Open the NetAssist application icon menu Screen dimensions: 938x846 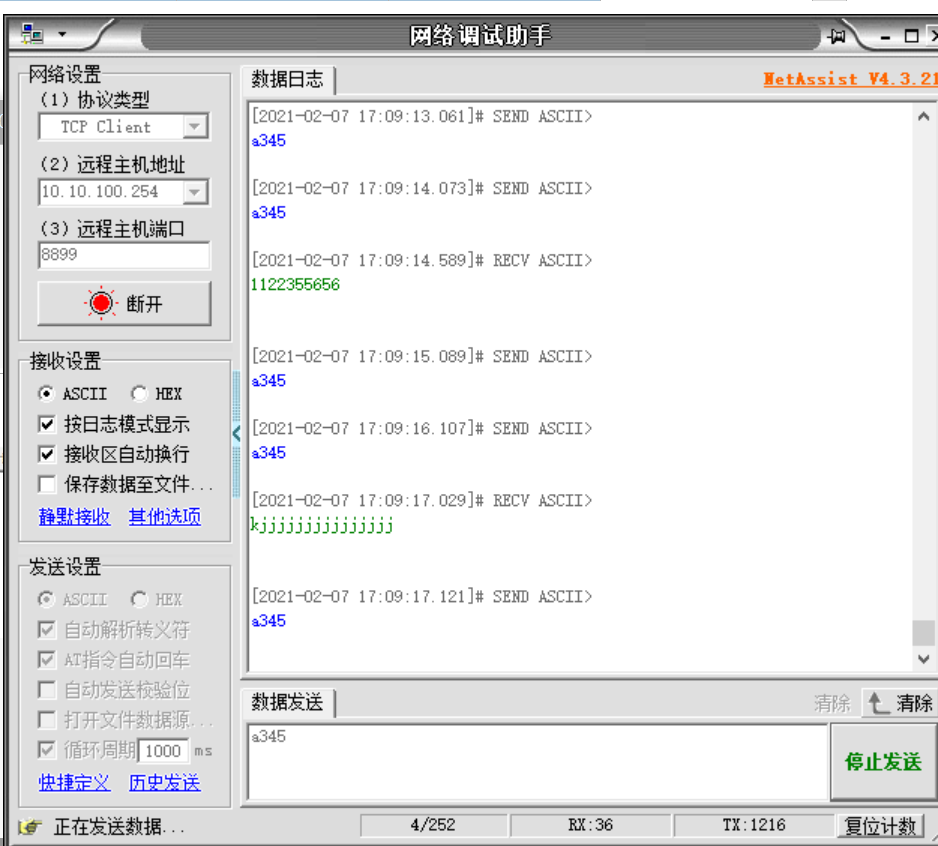[x=32, y=34]
